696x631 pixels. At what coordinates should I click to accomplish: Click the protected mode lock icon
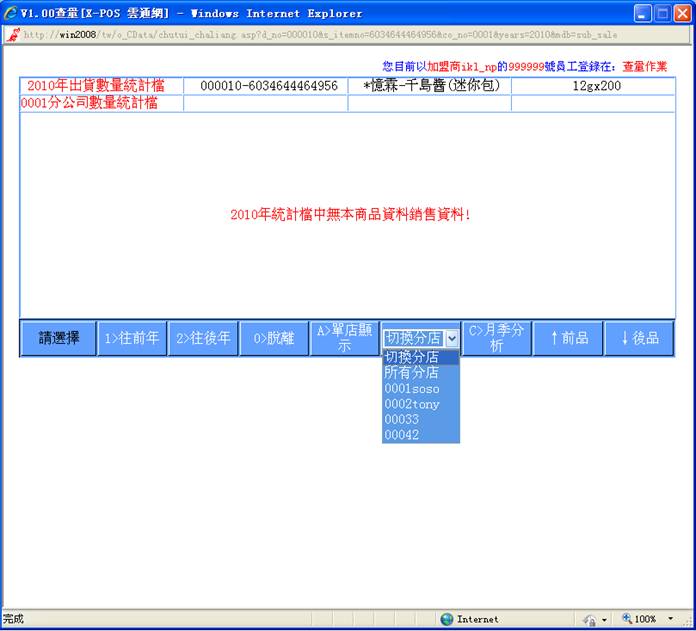(590, 619)
